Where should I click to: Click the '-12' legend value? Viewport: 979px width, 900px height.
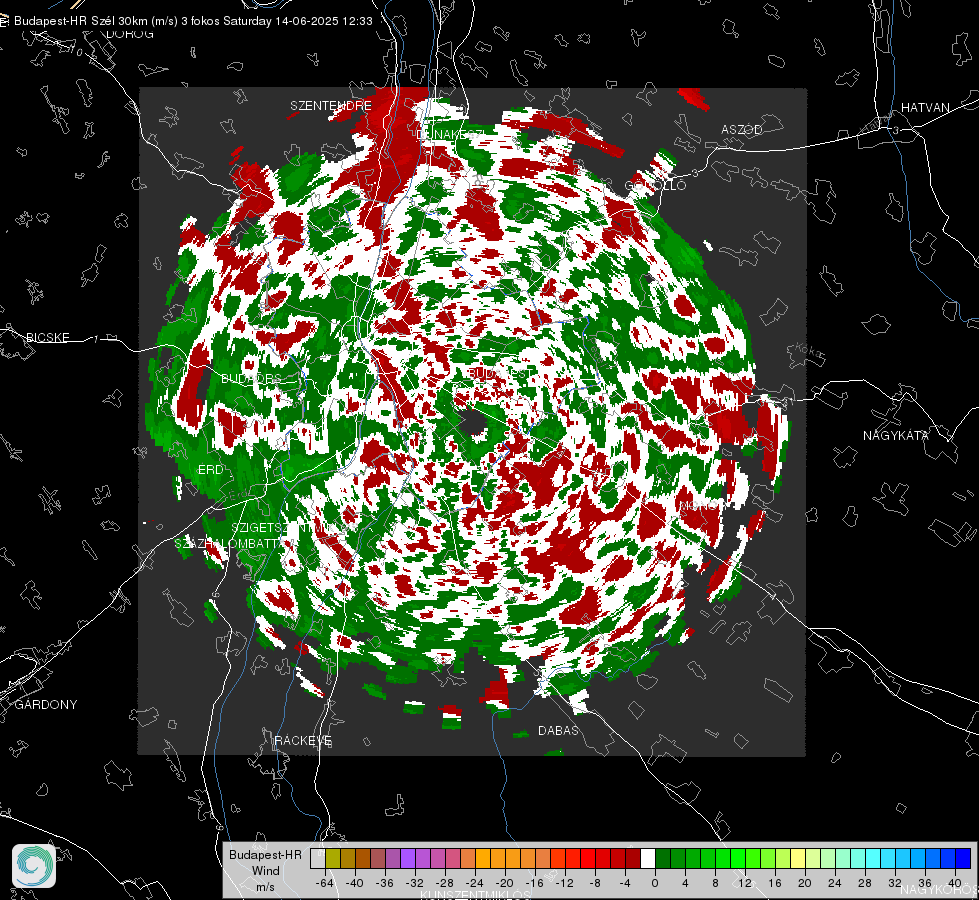click(x=564, y=883)
